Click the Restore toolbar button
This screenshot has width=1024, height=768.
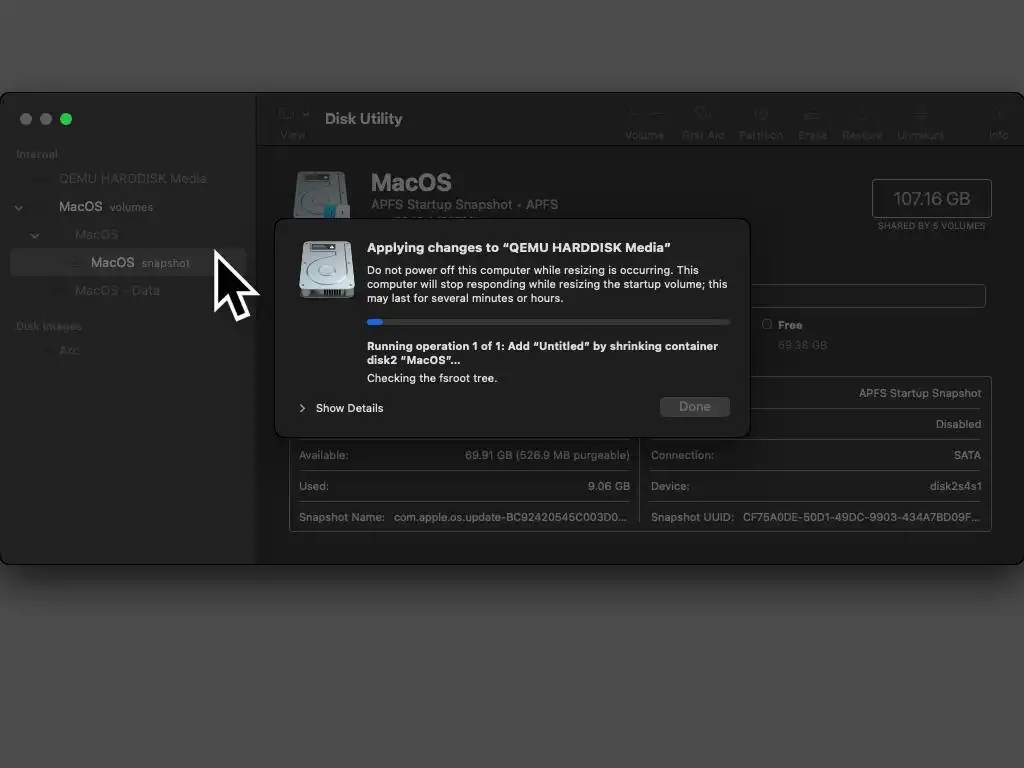pos(862,123)
